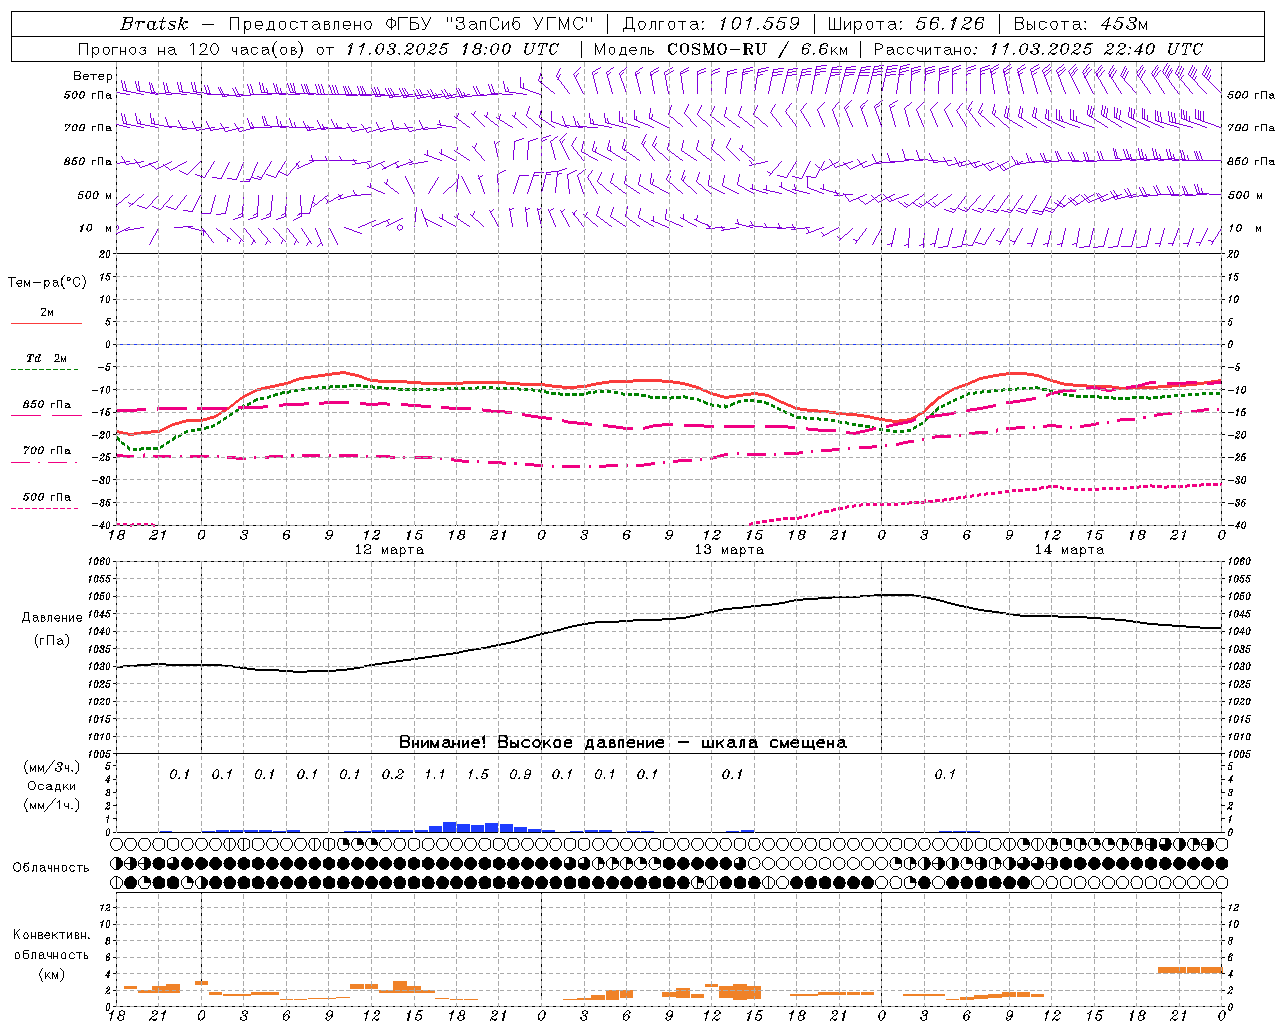Screen dimensions: 1280x1024
Task: Click the "Высота: 453м" elevation text
Action: [x=1081, y=24]
